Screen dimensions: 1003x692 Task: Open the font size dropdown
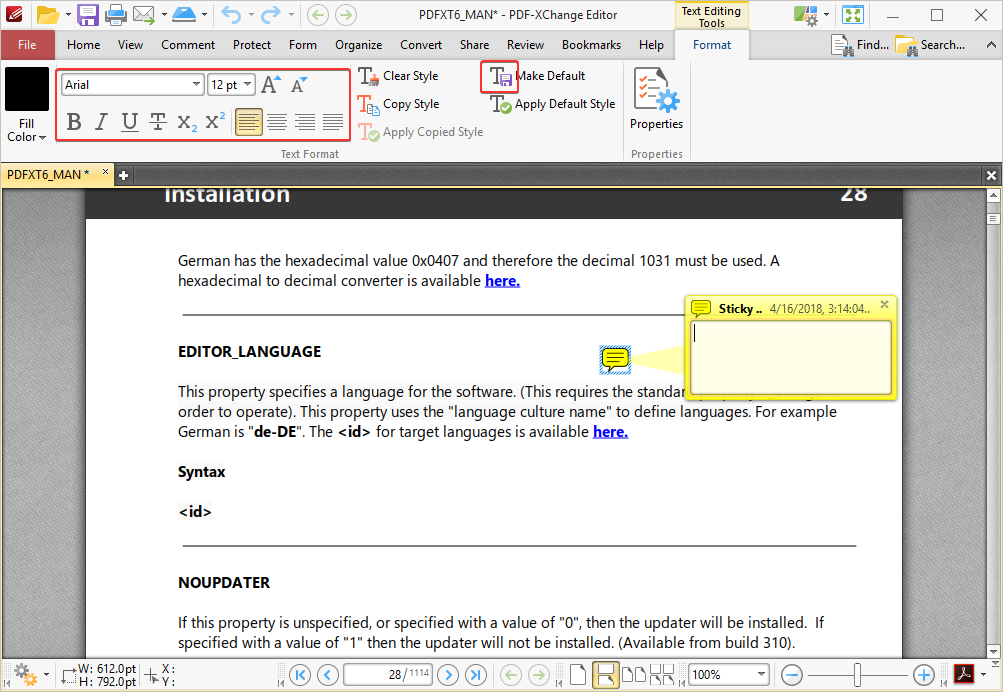pos(246,84)
